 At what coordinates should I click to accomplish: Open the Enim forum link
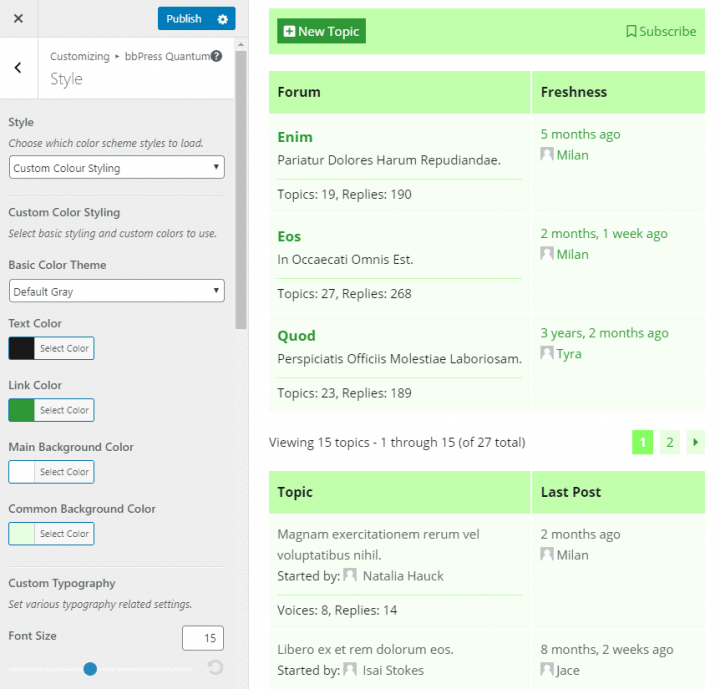295,137
